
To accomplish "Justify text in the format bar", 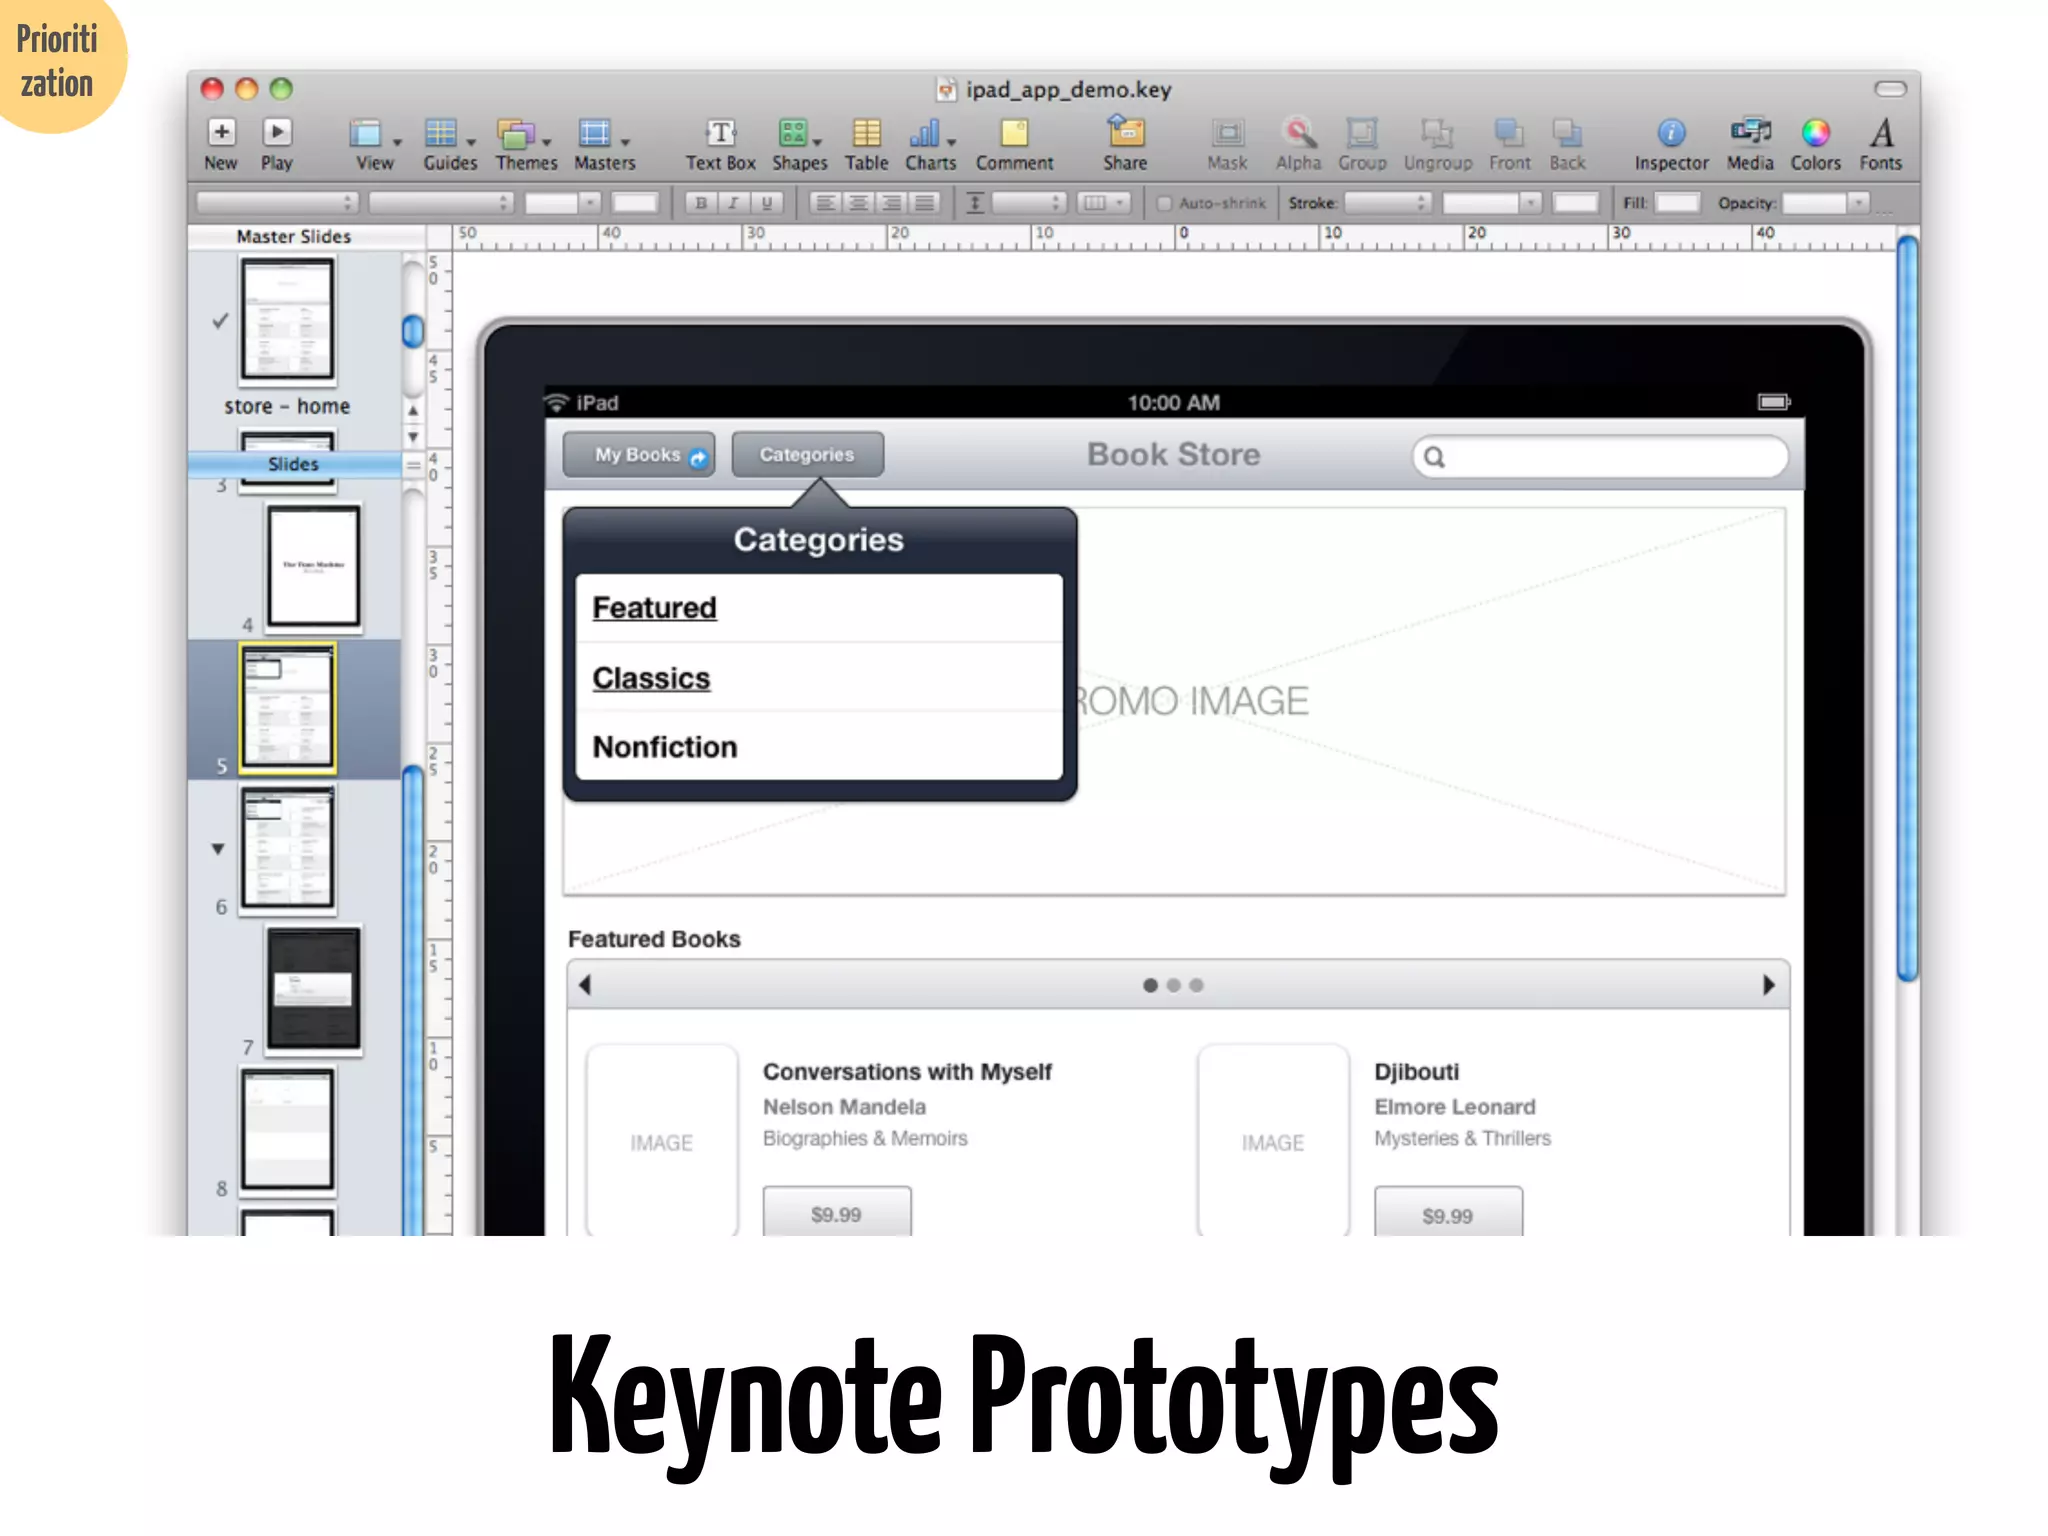I will point(925,203).
